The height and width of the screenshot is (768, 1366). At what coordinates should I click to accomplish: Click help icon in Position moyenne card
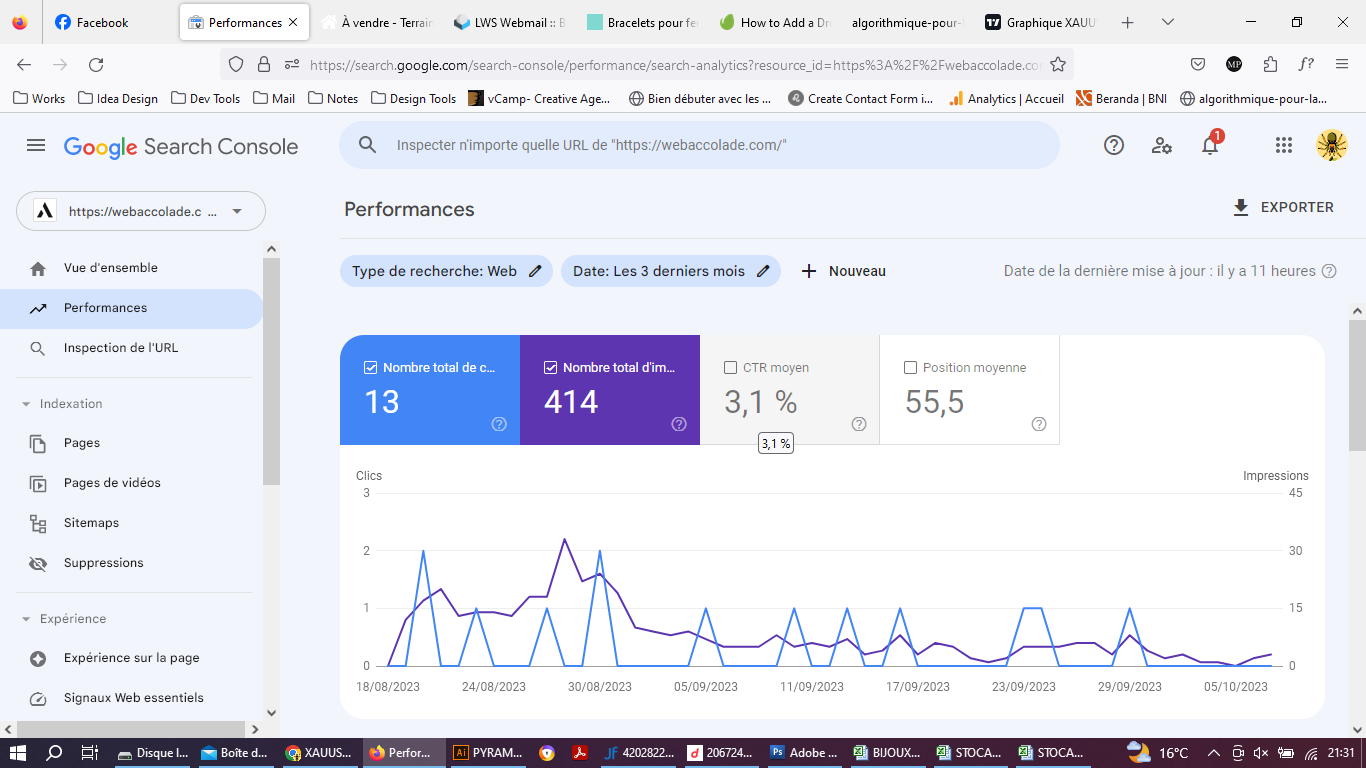pos(1039,424)
